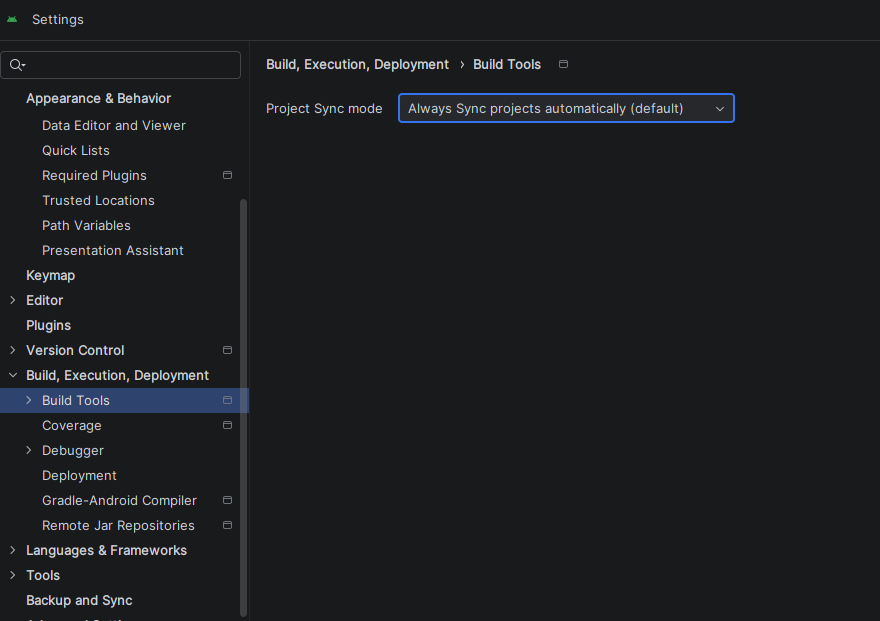
Task: Open Required Plugins settings
Action: (94, 176)
